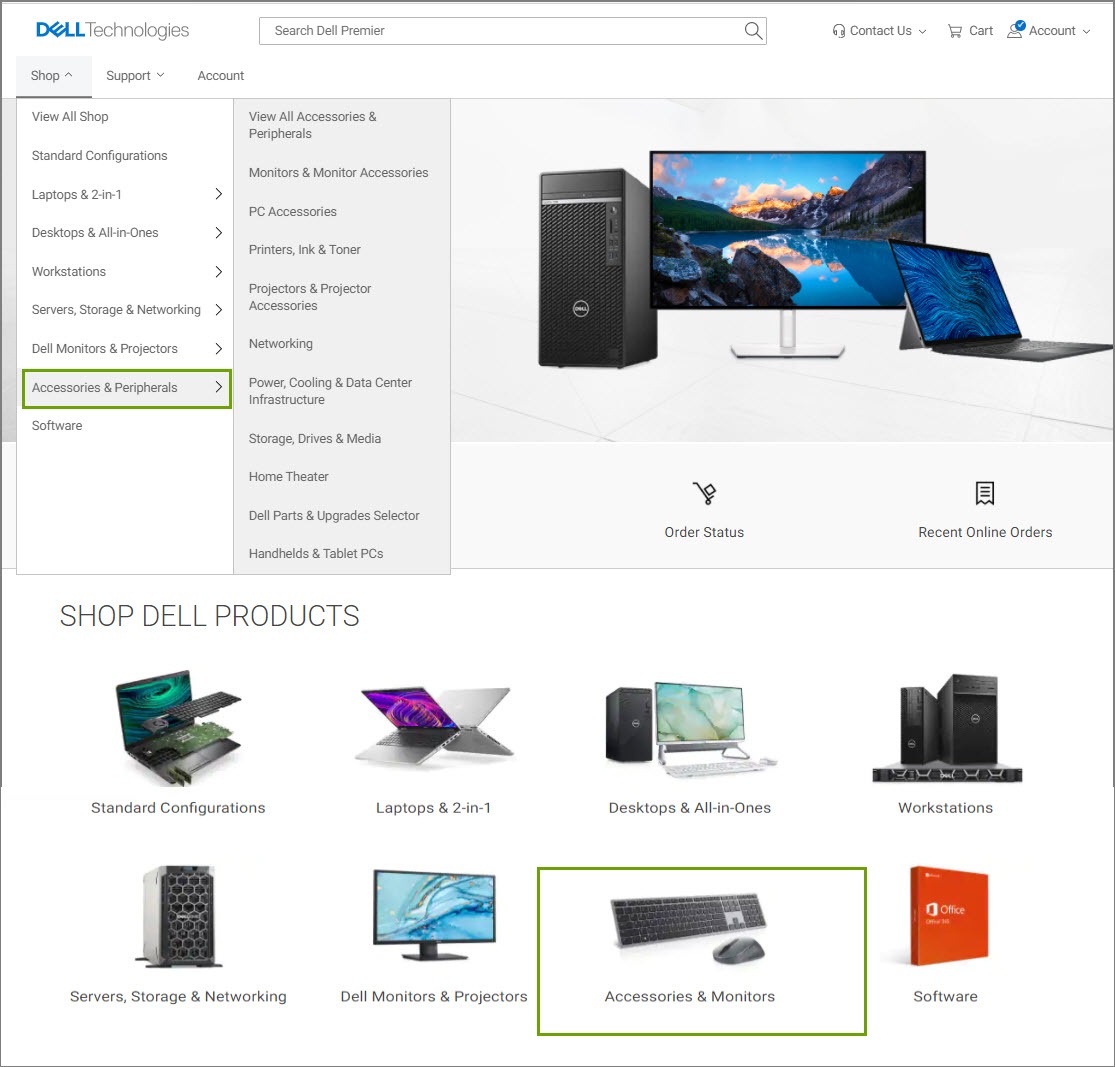Choose Handhelds & Tablet PCs
The height and width of the screenshot is (1067, 1115).
[x=316, y=553]
